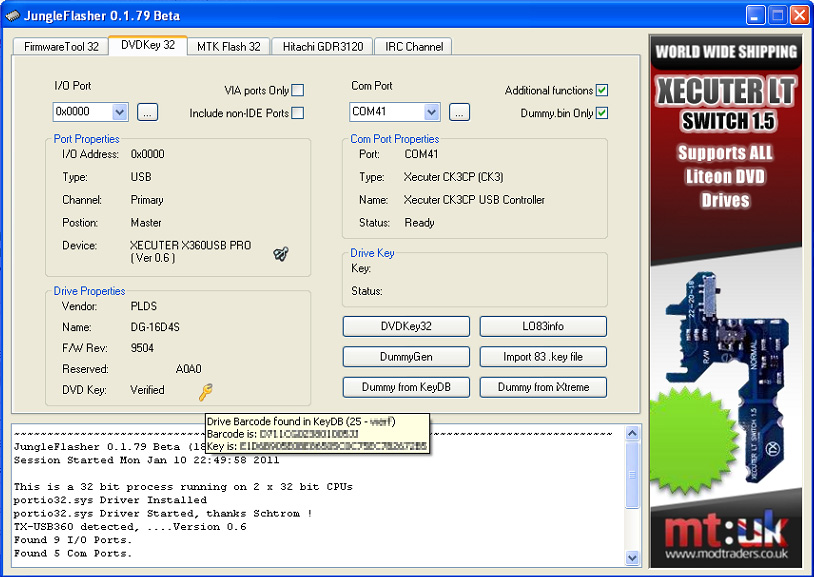Image resolution: width=814 pixels, height=577 pixels.
Task: Enable Include non-IDE Ports checkbox
Action: [x=297, y=113]
